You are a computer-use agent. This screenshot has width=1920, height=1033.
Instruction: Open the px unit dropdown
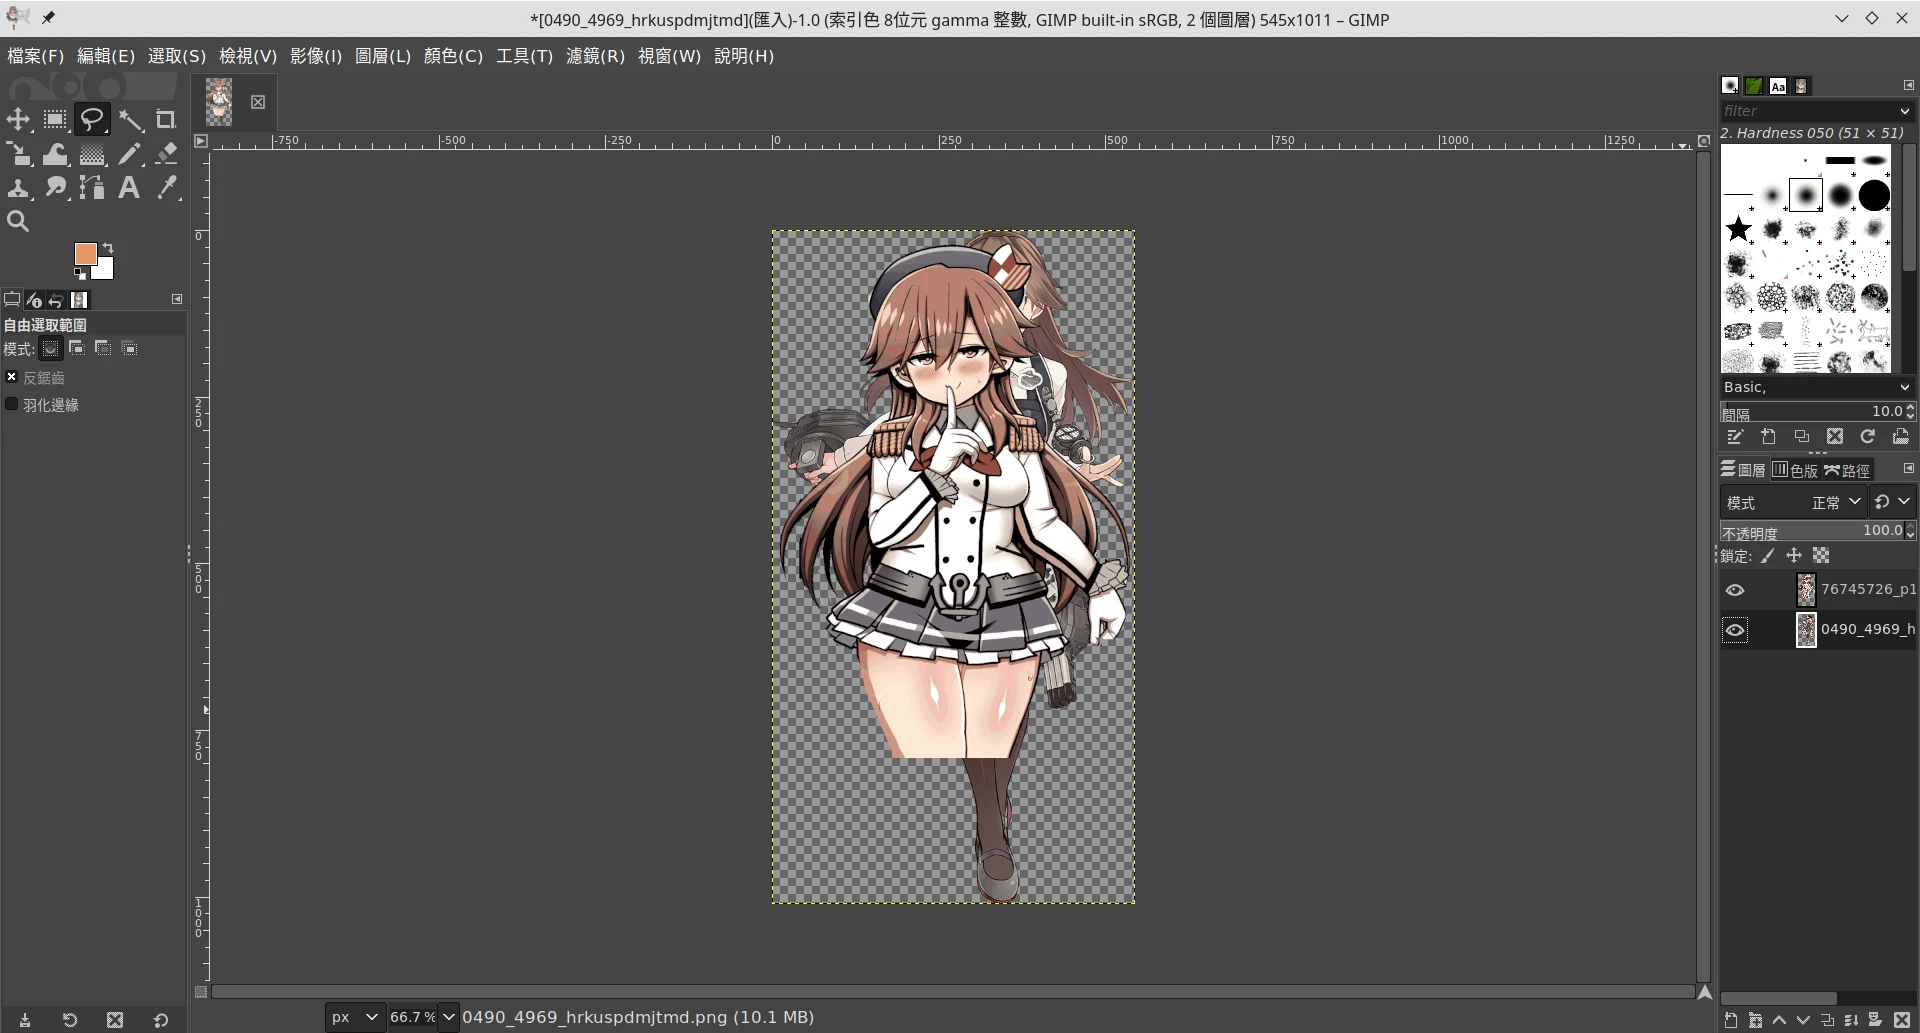[355, 1017]
